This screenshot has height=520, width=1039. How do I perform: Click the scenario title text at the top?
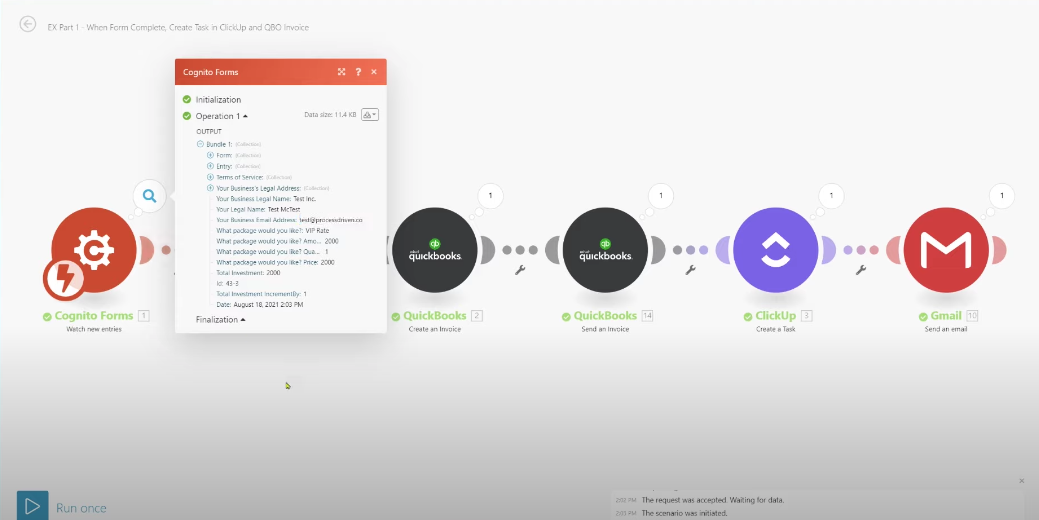178,27
